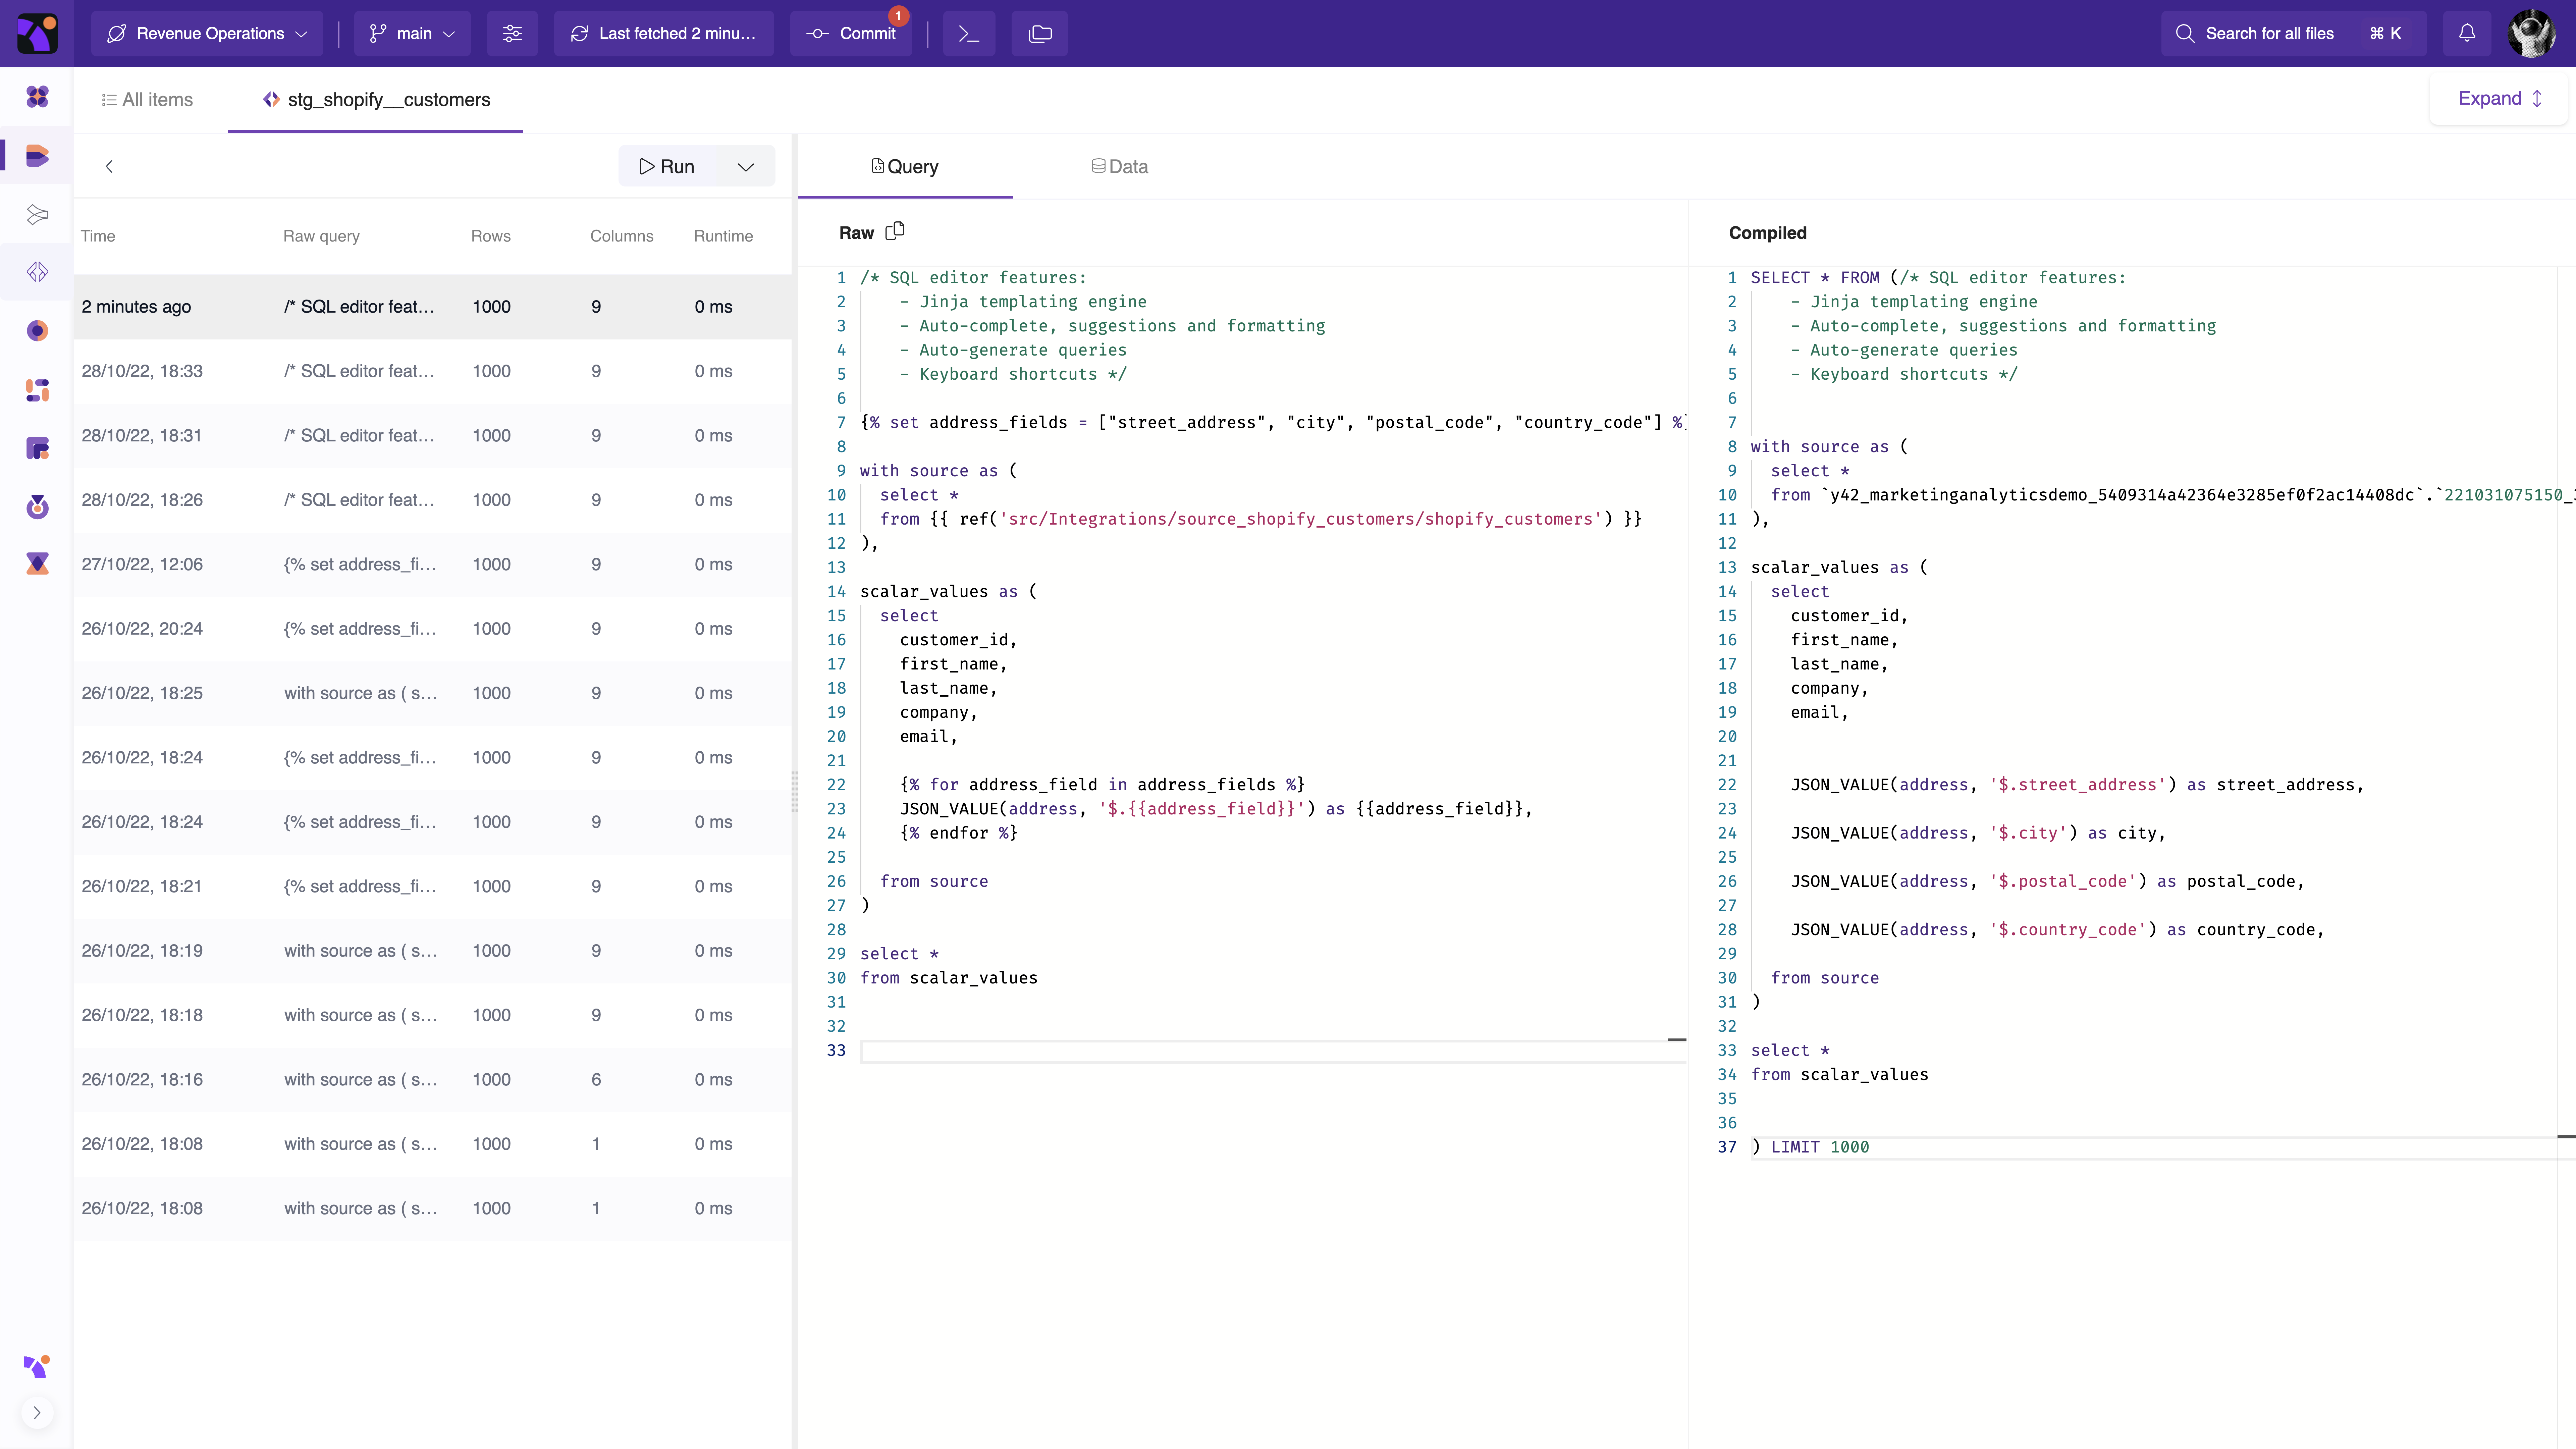This screenshot has height=1449, width=2576.
Task: Open user profile avatar
Action: point(2532,33)
